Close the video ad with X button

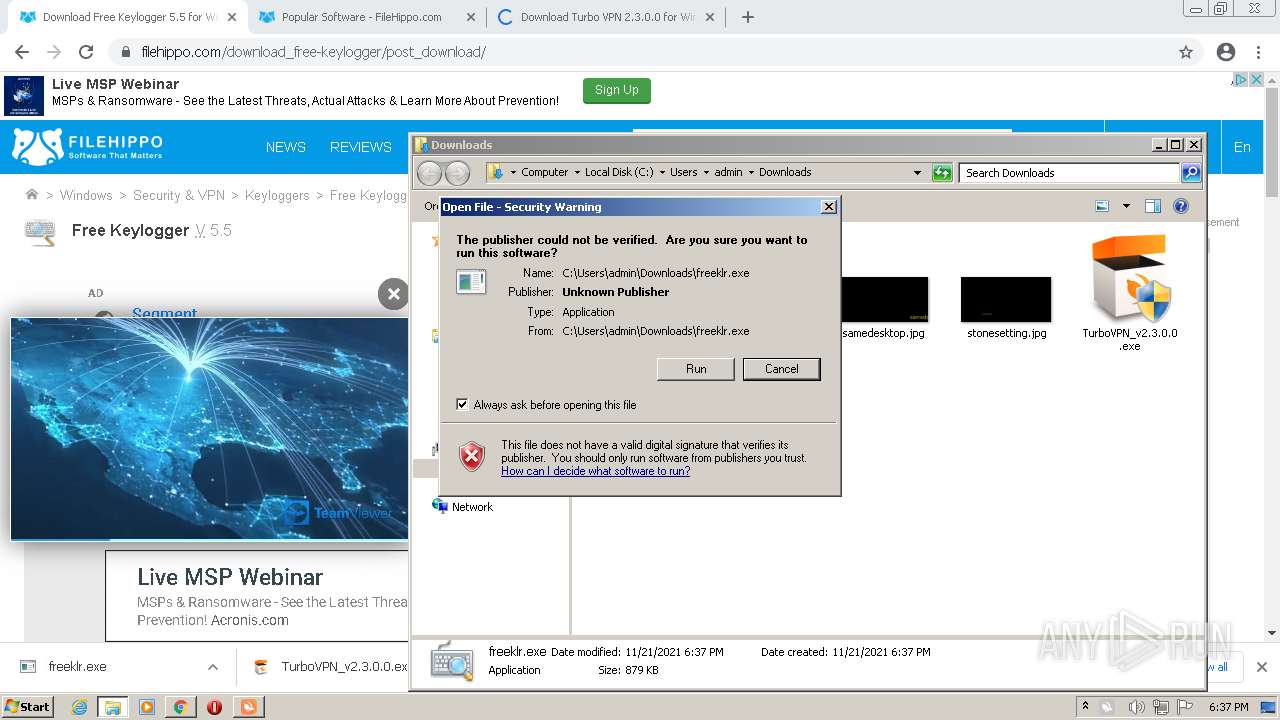tap(393, 293)
